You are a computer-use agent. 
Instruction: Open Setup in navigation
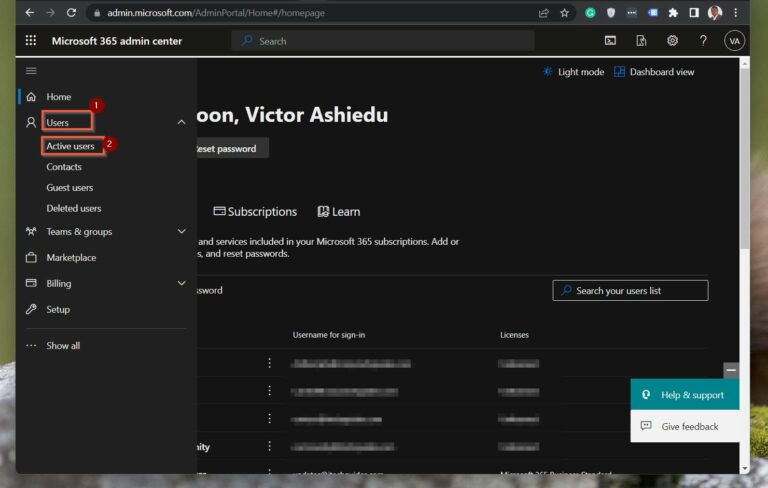click(x=58, y=309)
